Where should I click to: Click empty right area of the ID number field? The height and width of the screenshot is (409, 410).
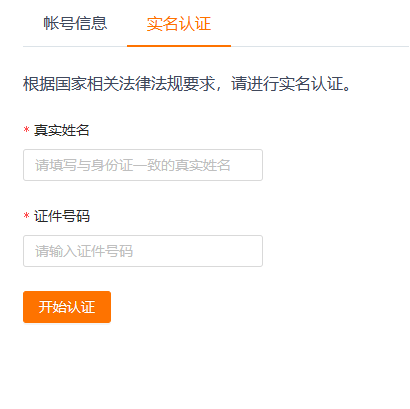(x=198, y=251)
